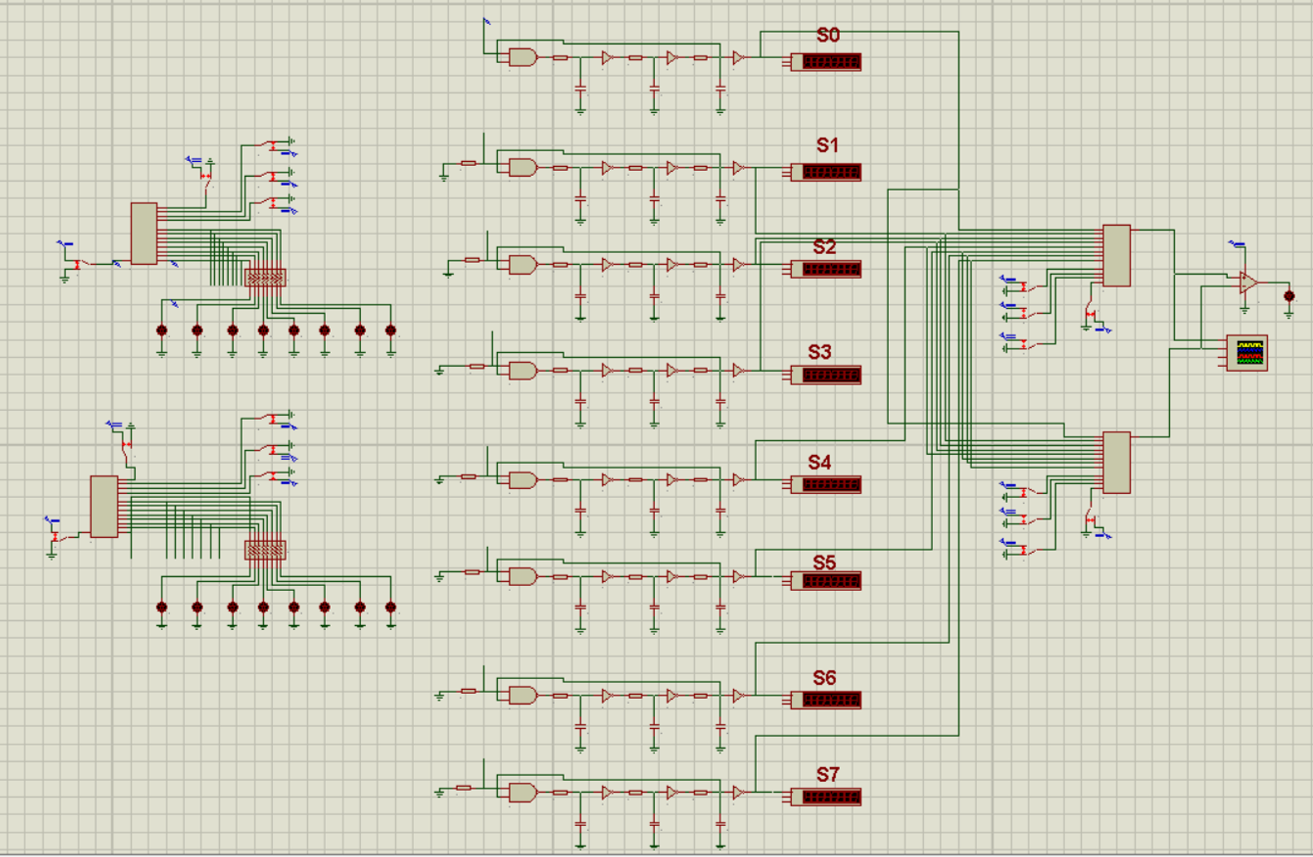Select the S3 LED bargraph display
1313x857 pixels.
coord(825,375)
